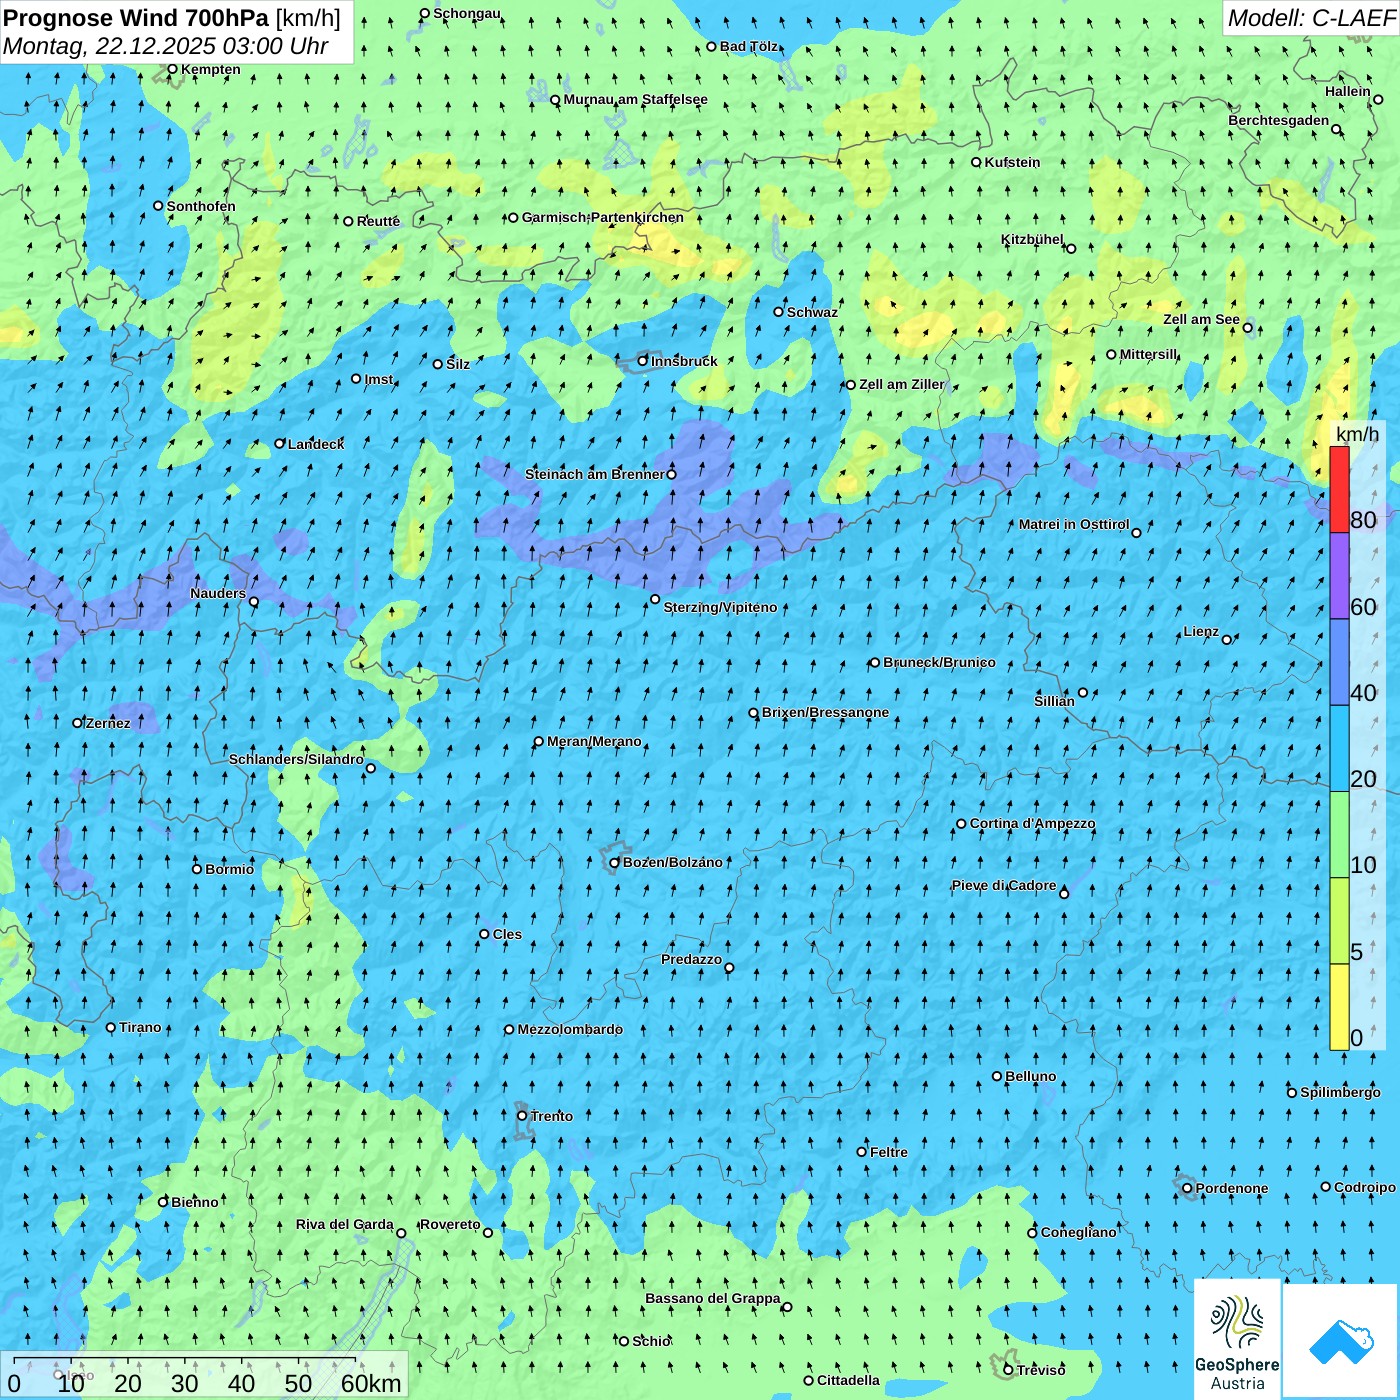Click the Schongau label
This screenshot has width=1400, height=1400.
pyautogui.click(x=467, y=13)
